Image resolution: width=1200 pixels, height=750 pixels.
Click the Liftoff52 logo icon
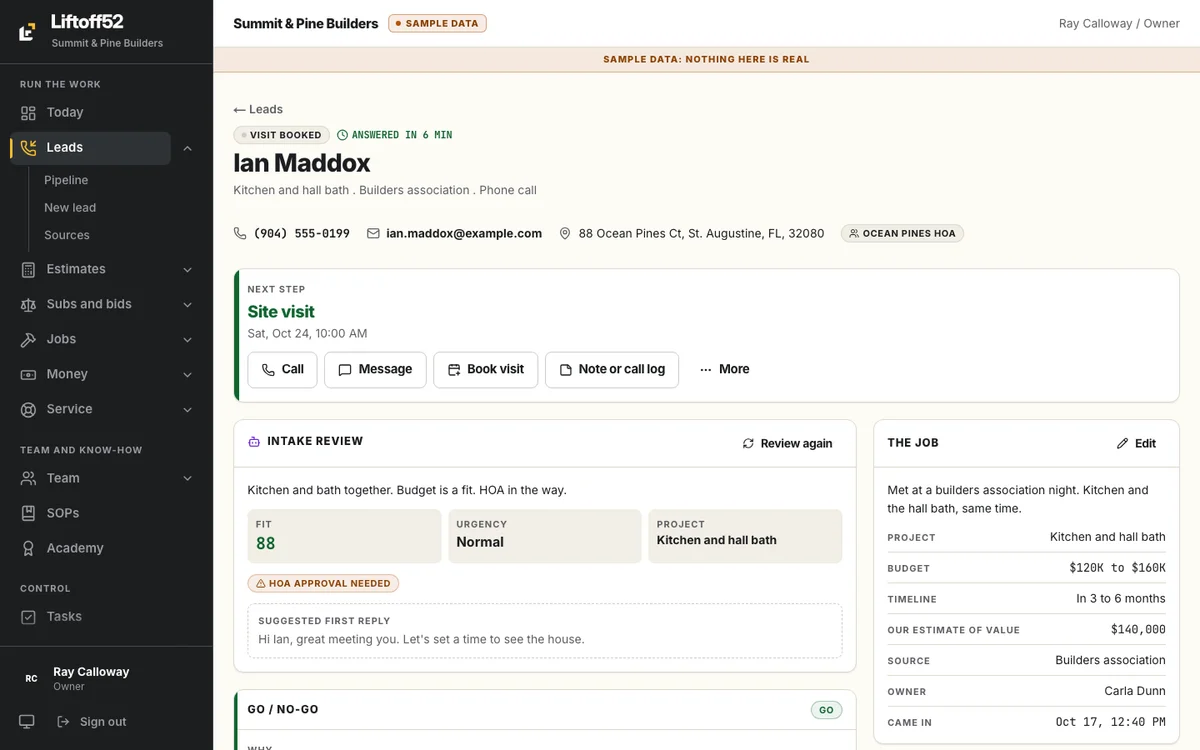coord(28,31)
